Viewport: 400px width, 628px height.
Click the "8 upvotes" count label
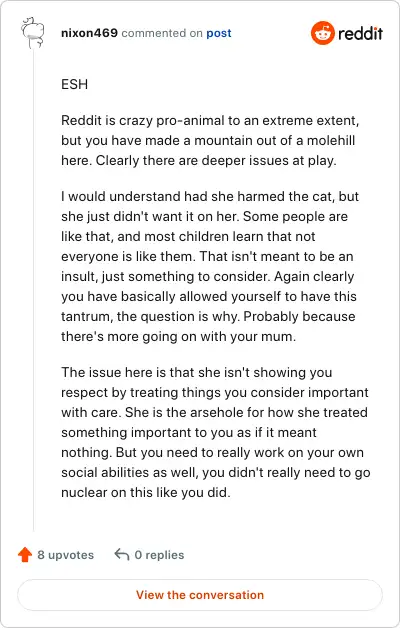click(x=66, y=555)
